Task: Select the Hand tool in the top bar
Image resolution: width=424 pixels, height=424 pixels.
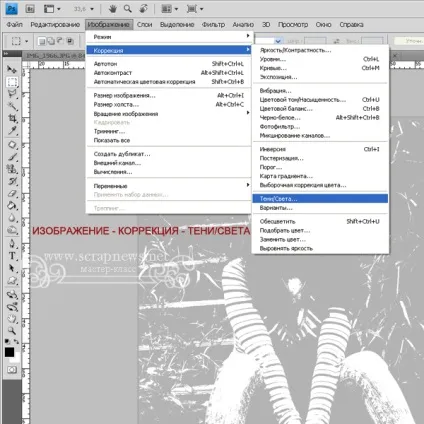Action: (x=113, y=9)
